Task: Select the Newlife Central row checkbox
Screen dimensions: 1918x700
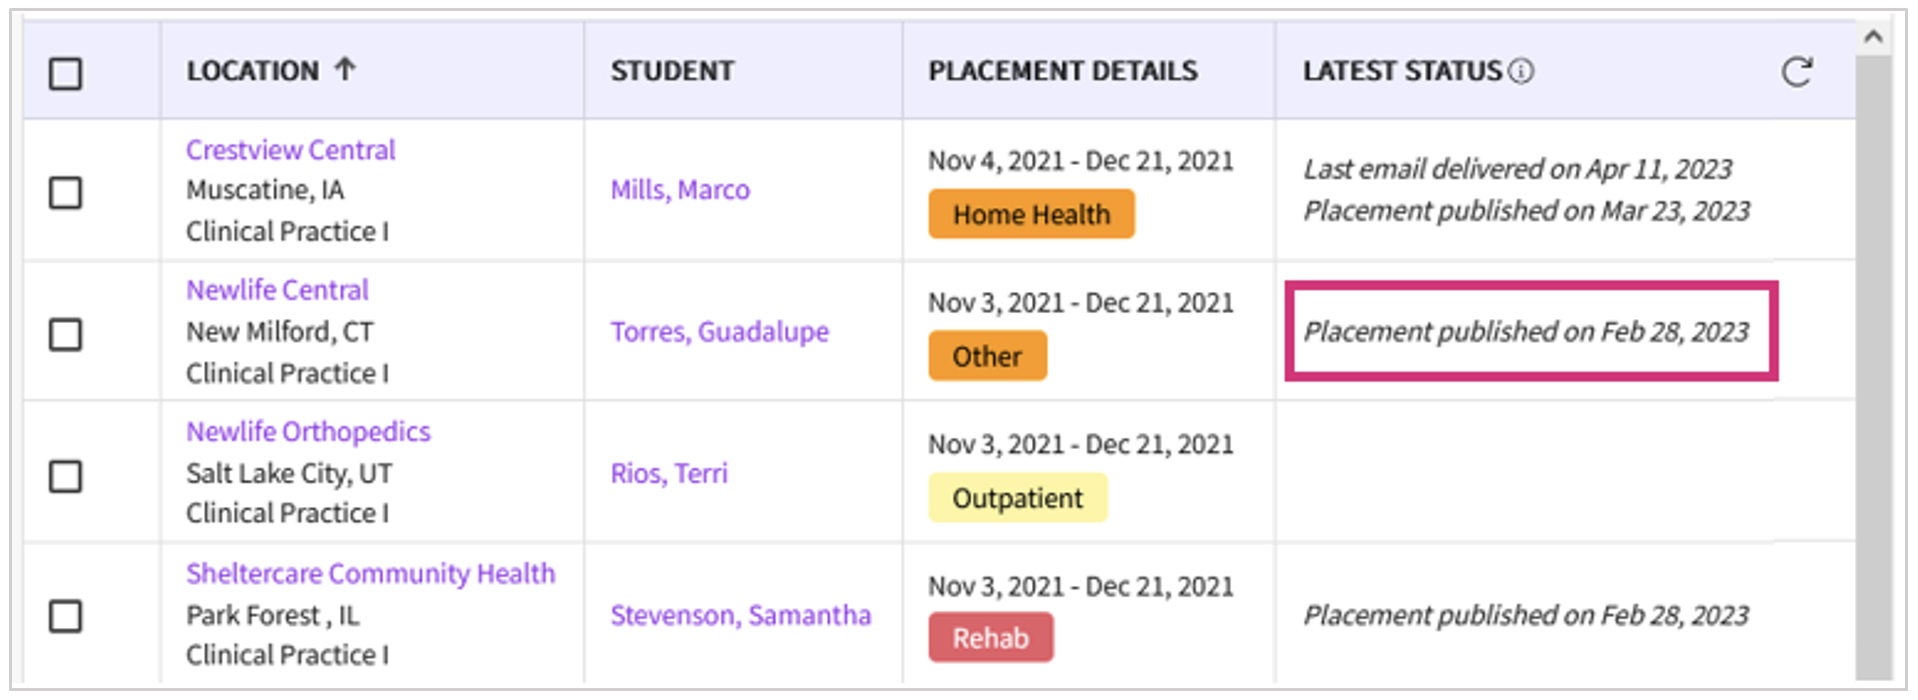Action: tap(66, 334)
